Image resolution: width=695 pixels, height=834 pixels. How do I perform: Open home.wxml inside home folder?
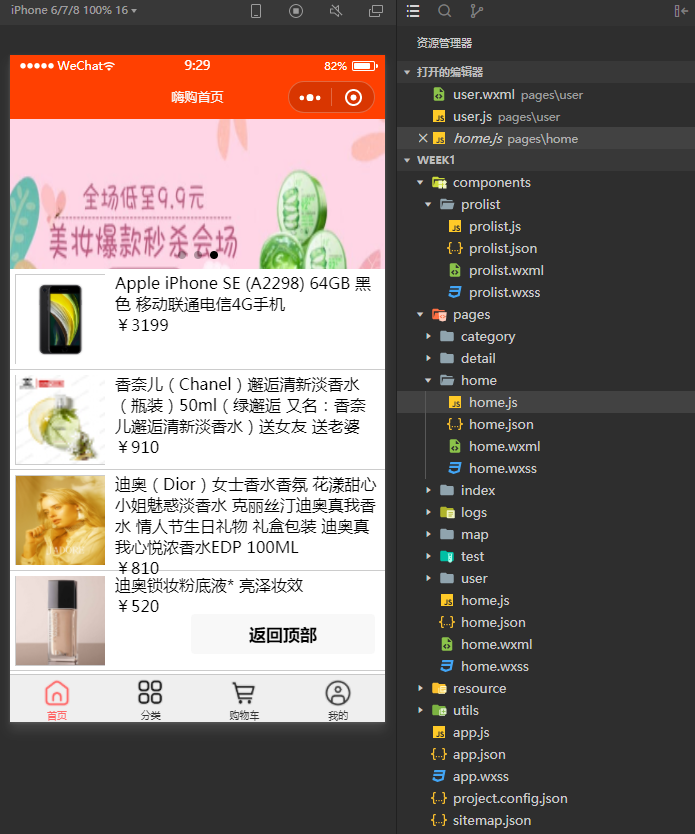coord(546,446)
